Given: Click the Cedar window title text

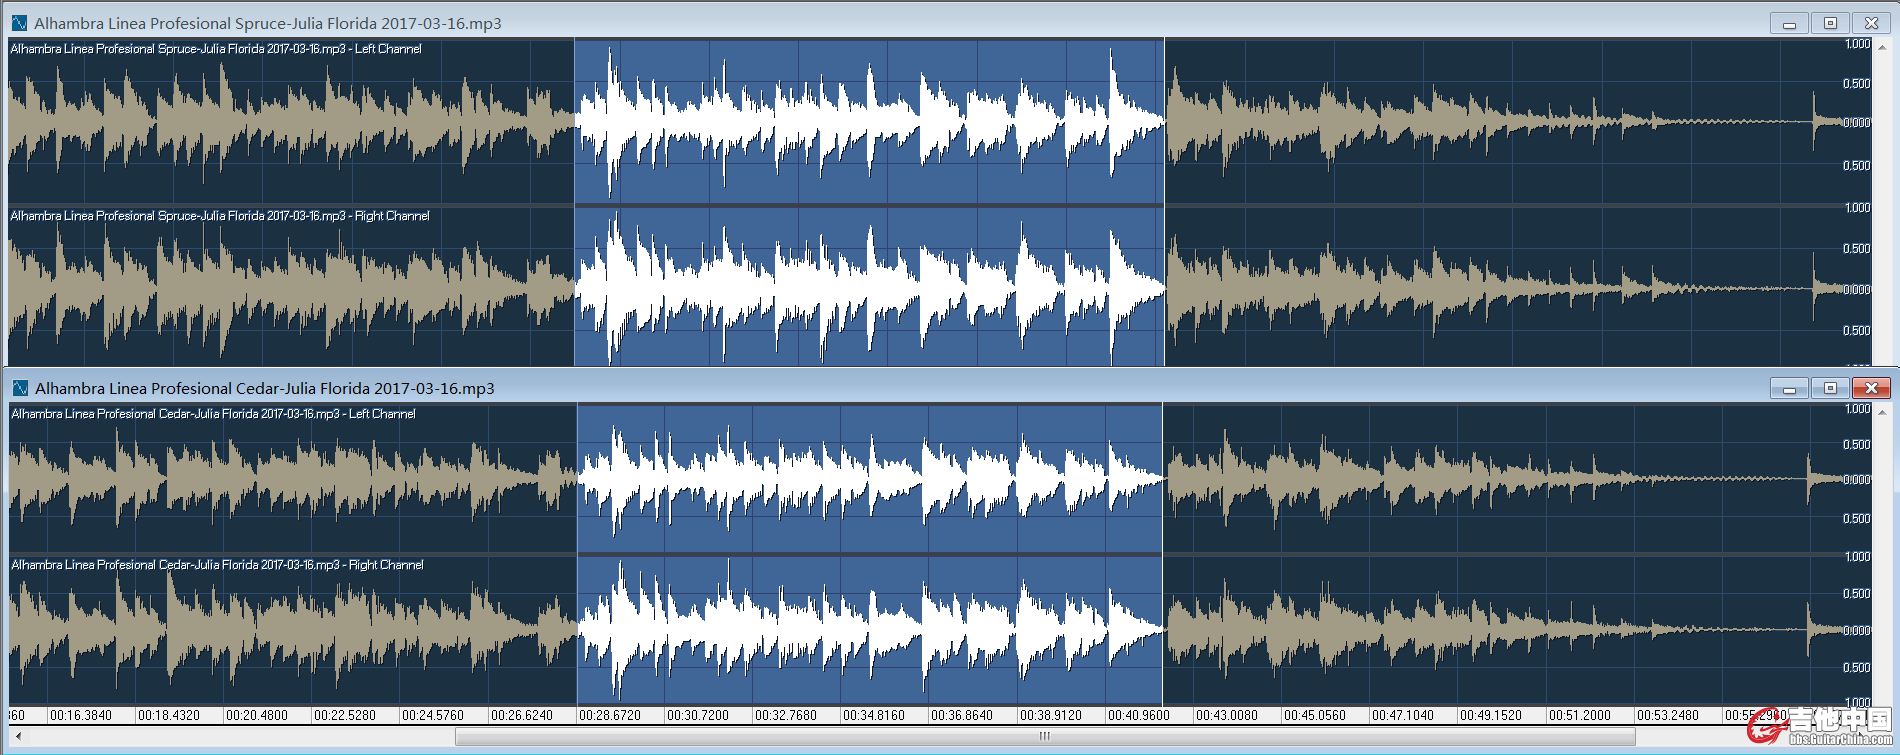Looking at the screenshot, I should pos(265,388).
